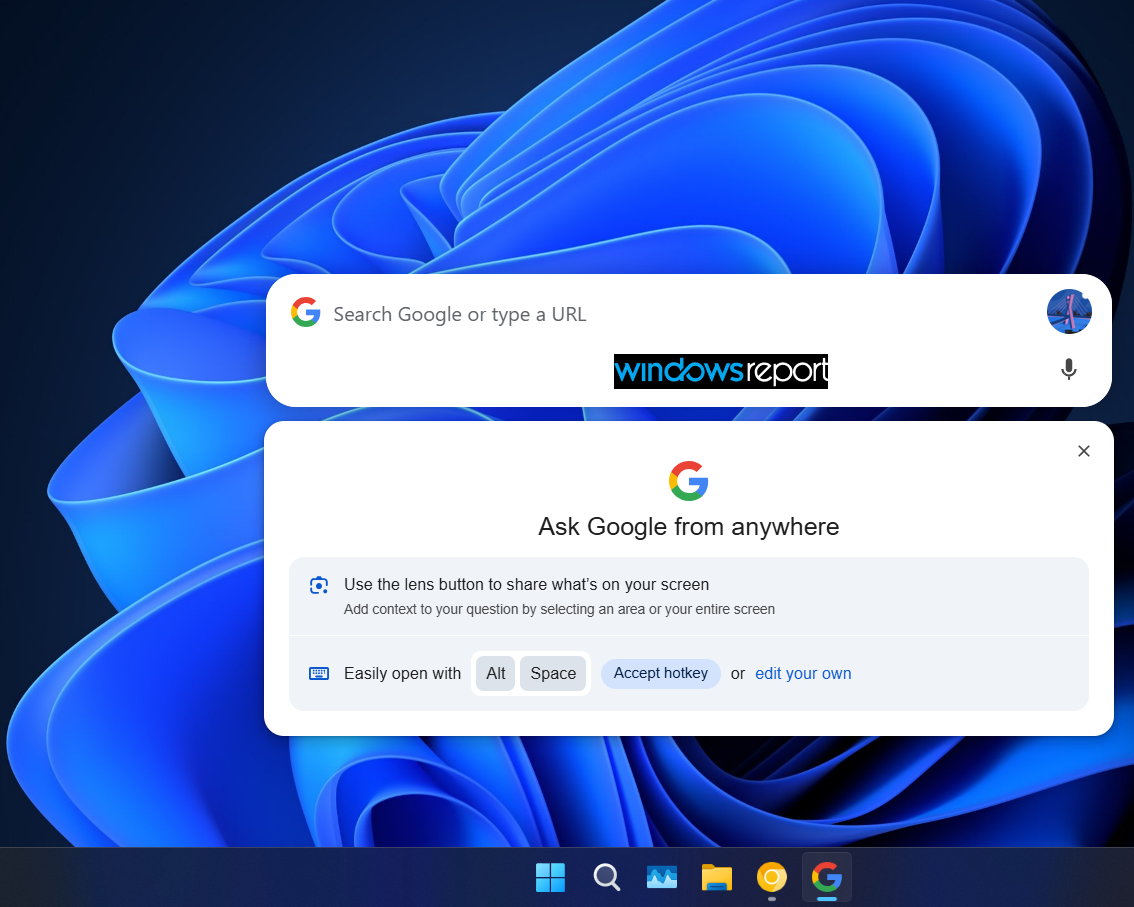This screenshot has width=1134, height=907.
Task: Click the Alt key chip
Action: (x=495, y=673)
